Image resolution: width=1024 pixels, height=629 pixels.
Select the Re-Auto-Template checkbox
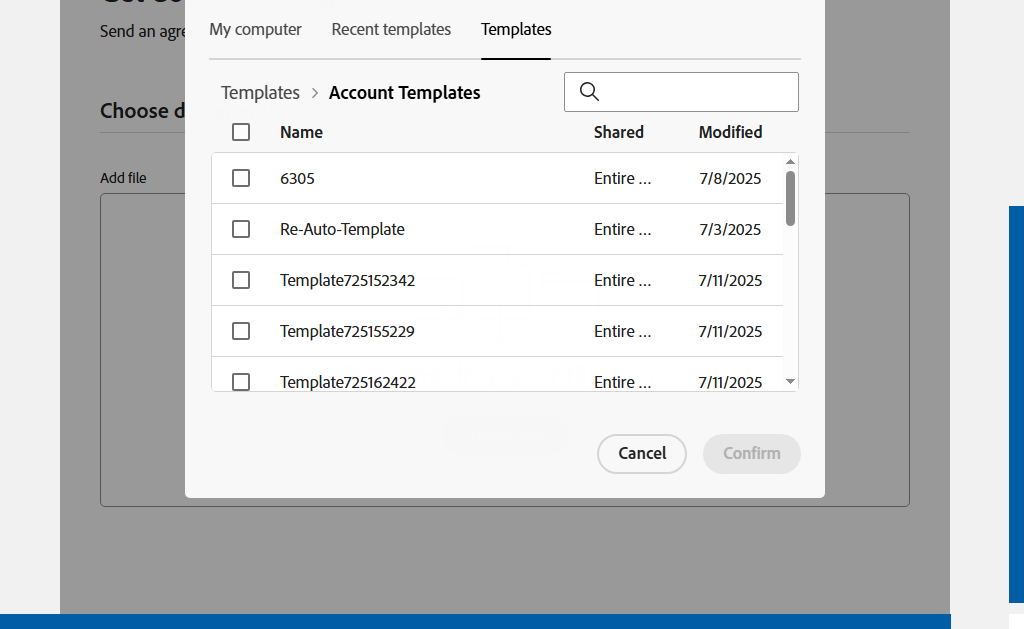(241, 229)
